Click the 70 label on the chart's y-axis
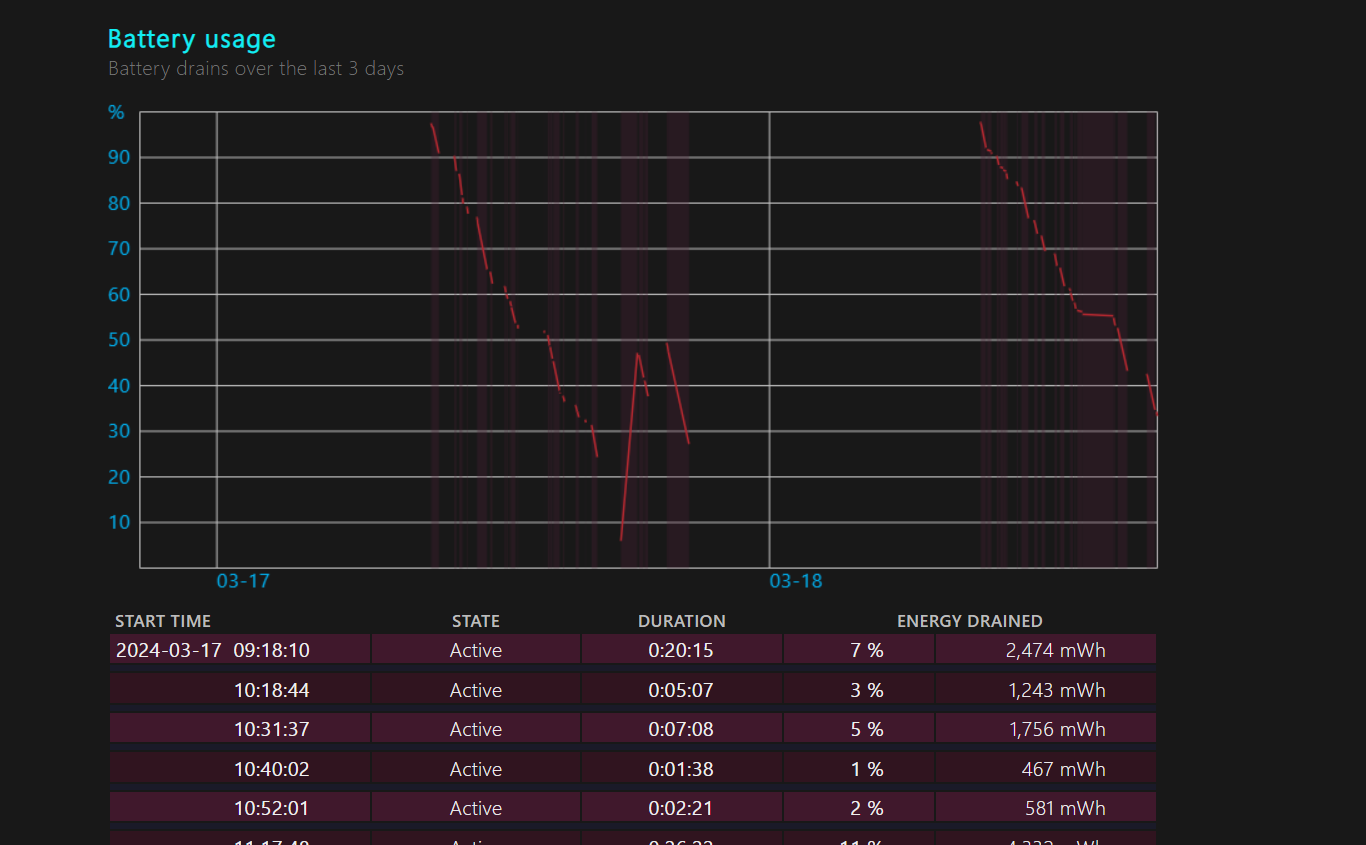This screenshot has width=1366, height=845. point(120,248)
